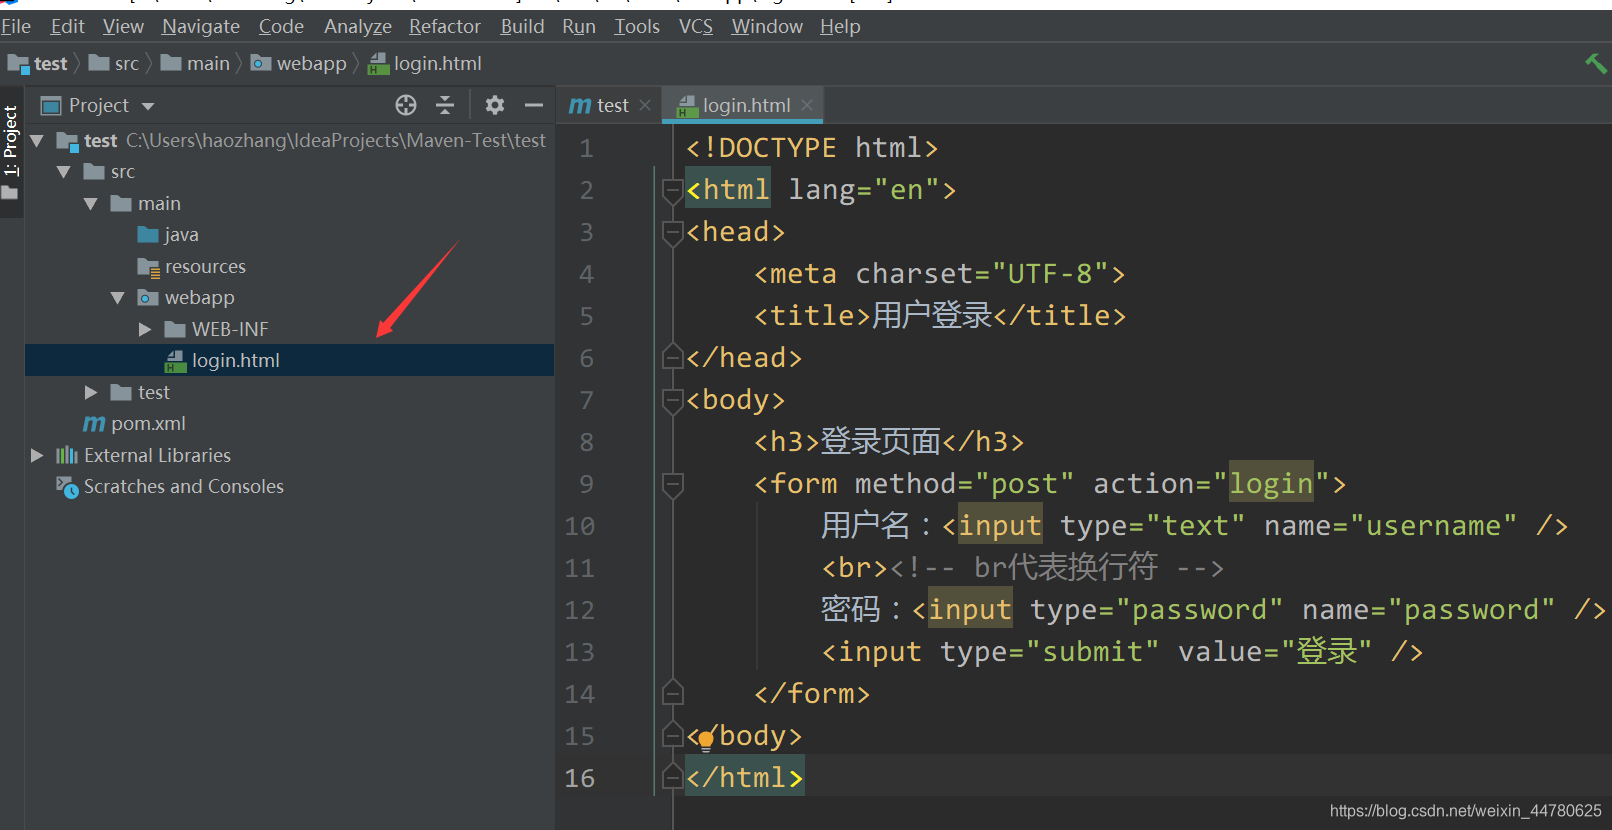Expand the WEB-INF folder node
This screenshot has height=830, width=1612.
click(x=145, y=329)
